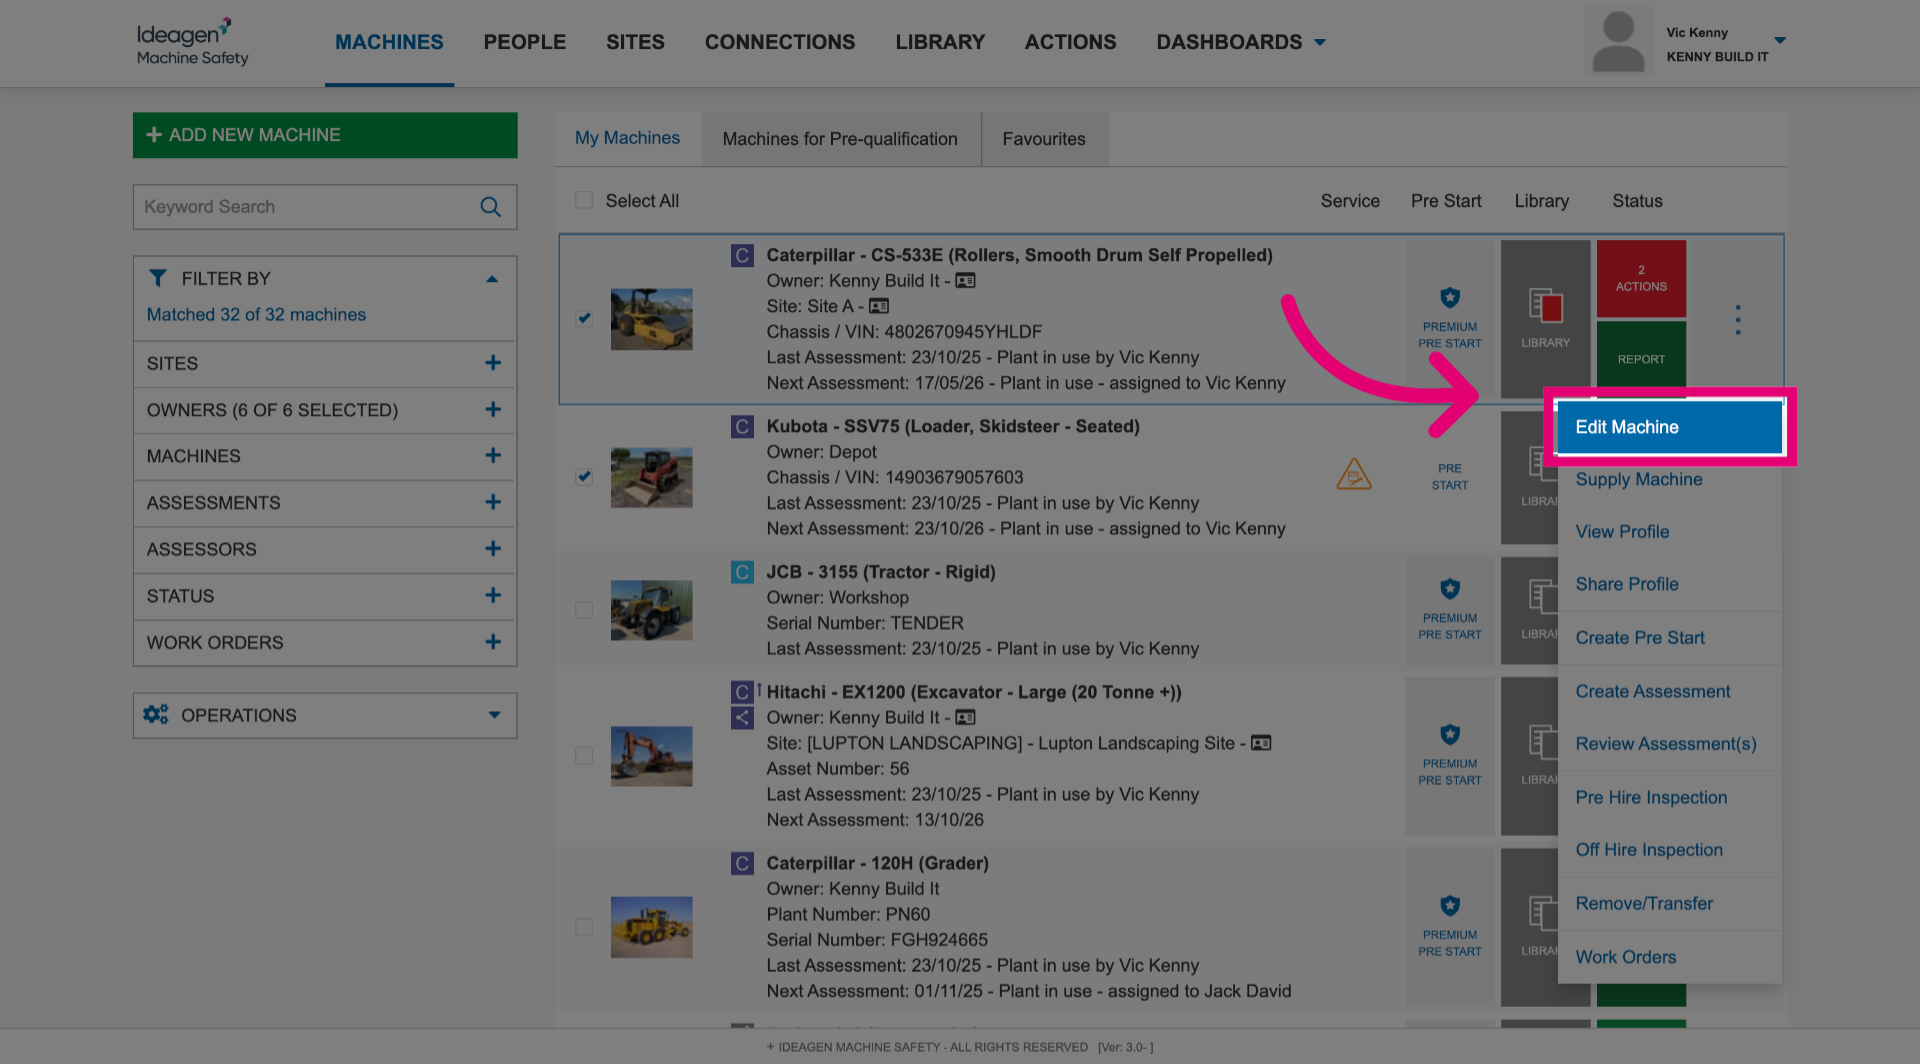Image resolution: width=1920 pixels, height=1064 pixels.
Task: Click the C badge on JCB 3155
Action: coord(742,572)
